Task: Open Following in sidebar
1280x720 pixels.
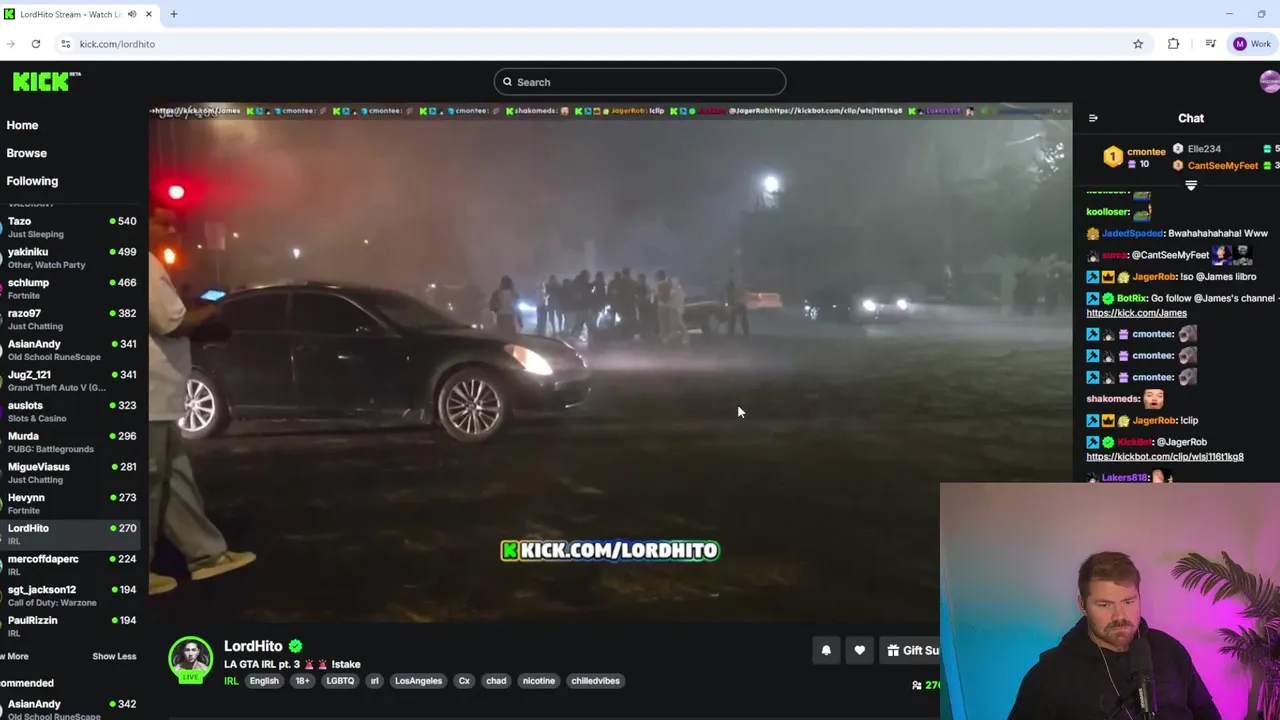Action: 32,181
